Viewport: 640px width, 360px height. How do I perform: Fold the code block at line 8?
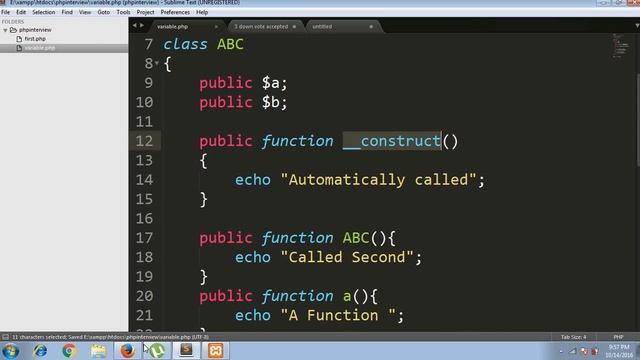(x=157, y=63)
